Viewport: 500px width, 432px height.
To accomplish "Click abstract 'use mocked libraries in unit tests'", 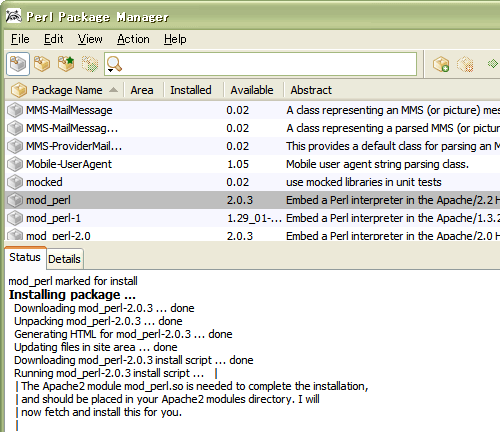I will coord(364,182).
